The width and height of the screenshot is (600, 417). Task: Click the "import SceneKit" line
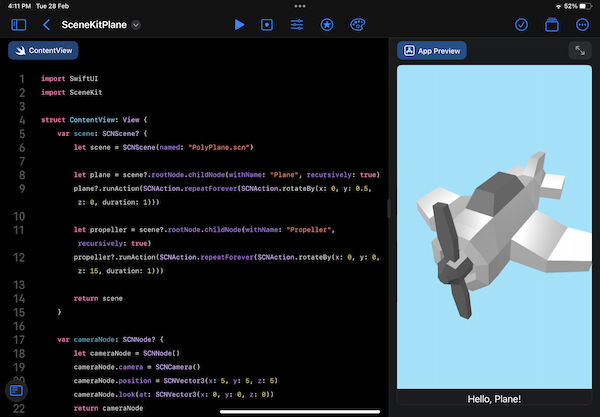point(72,92)
